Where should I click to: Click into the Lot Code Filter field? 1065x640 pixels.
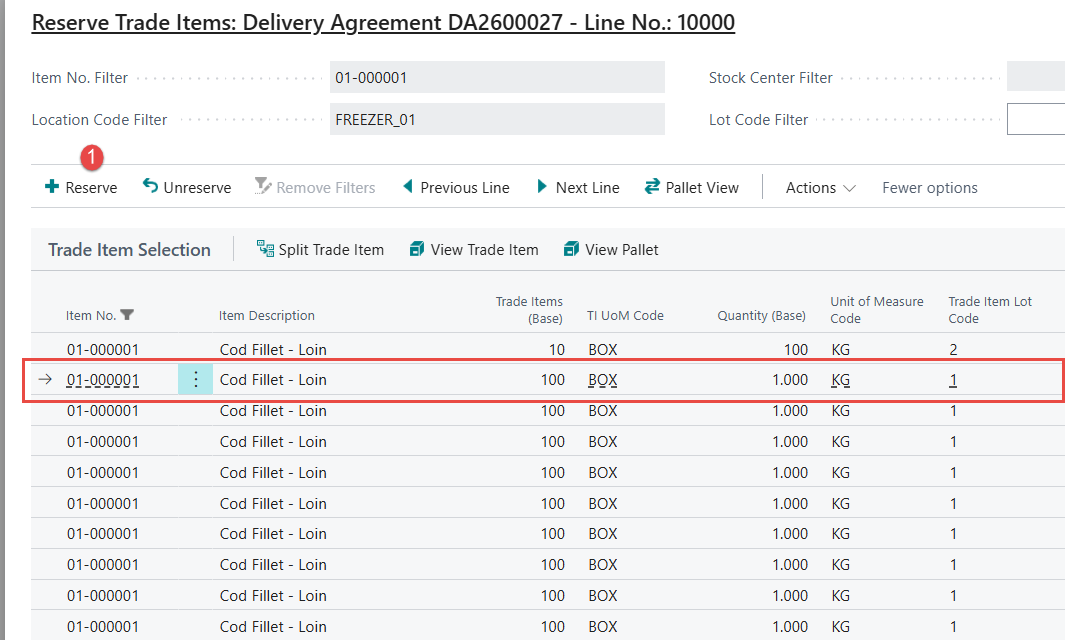pyautogui.click(x=1036, y=119)
